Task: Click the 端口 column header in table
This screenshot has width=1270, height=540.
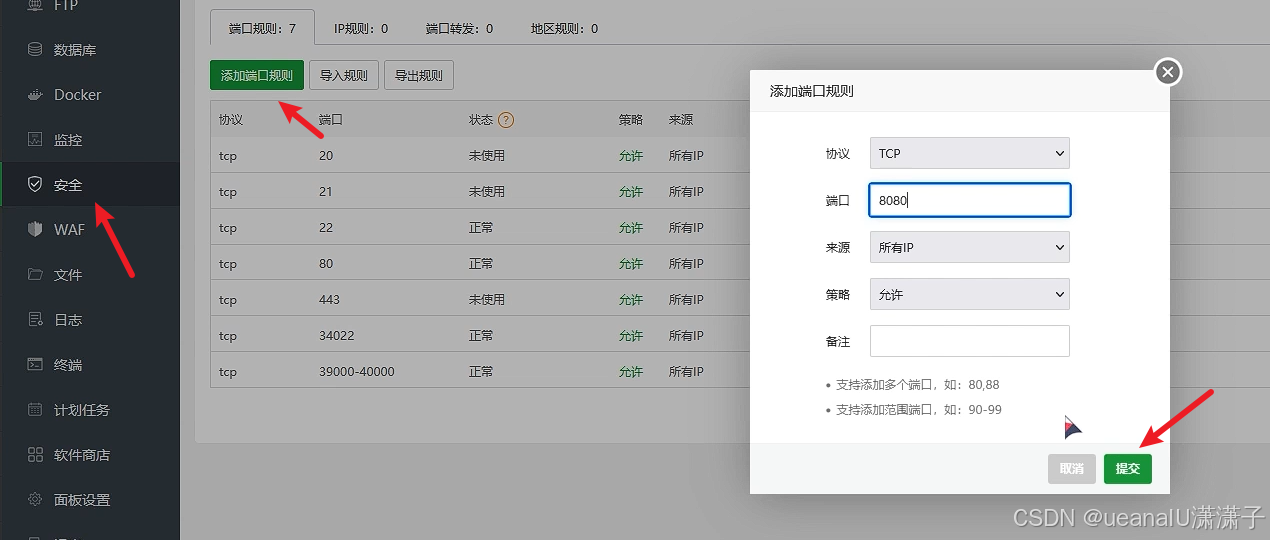Action: point(331,120)
